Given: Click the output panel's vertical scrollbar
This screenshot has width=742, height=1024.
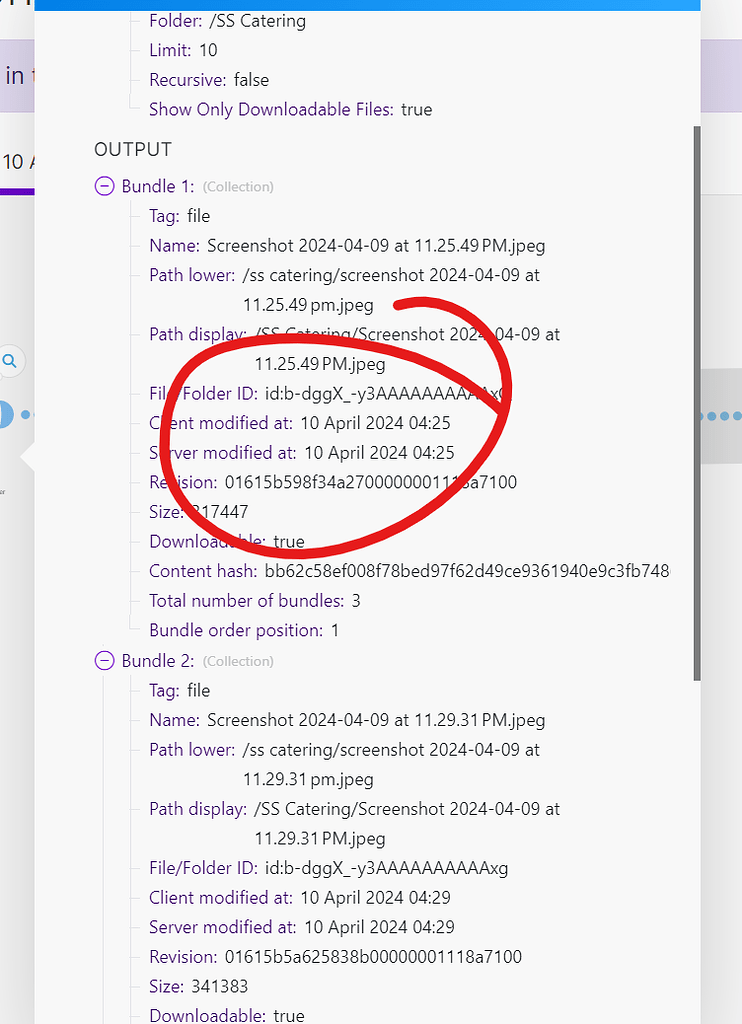Looking at the screenshot, I should point(696,400).
